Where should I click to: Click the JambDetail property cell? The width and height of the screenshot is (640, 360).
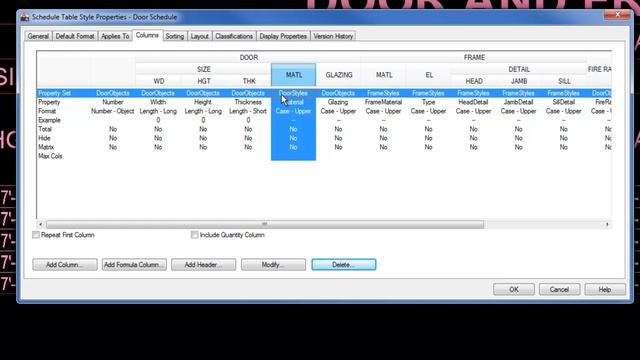pos(518,102)
